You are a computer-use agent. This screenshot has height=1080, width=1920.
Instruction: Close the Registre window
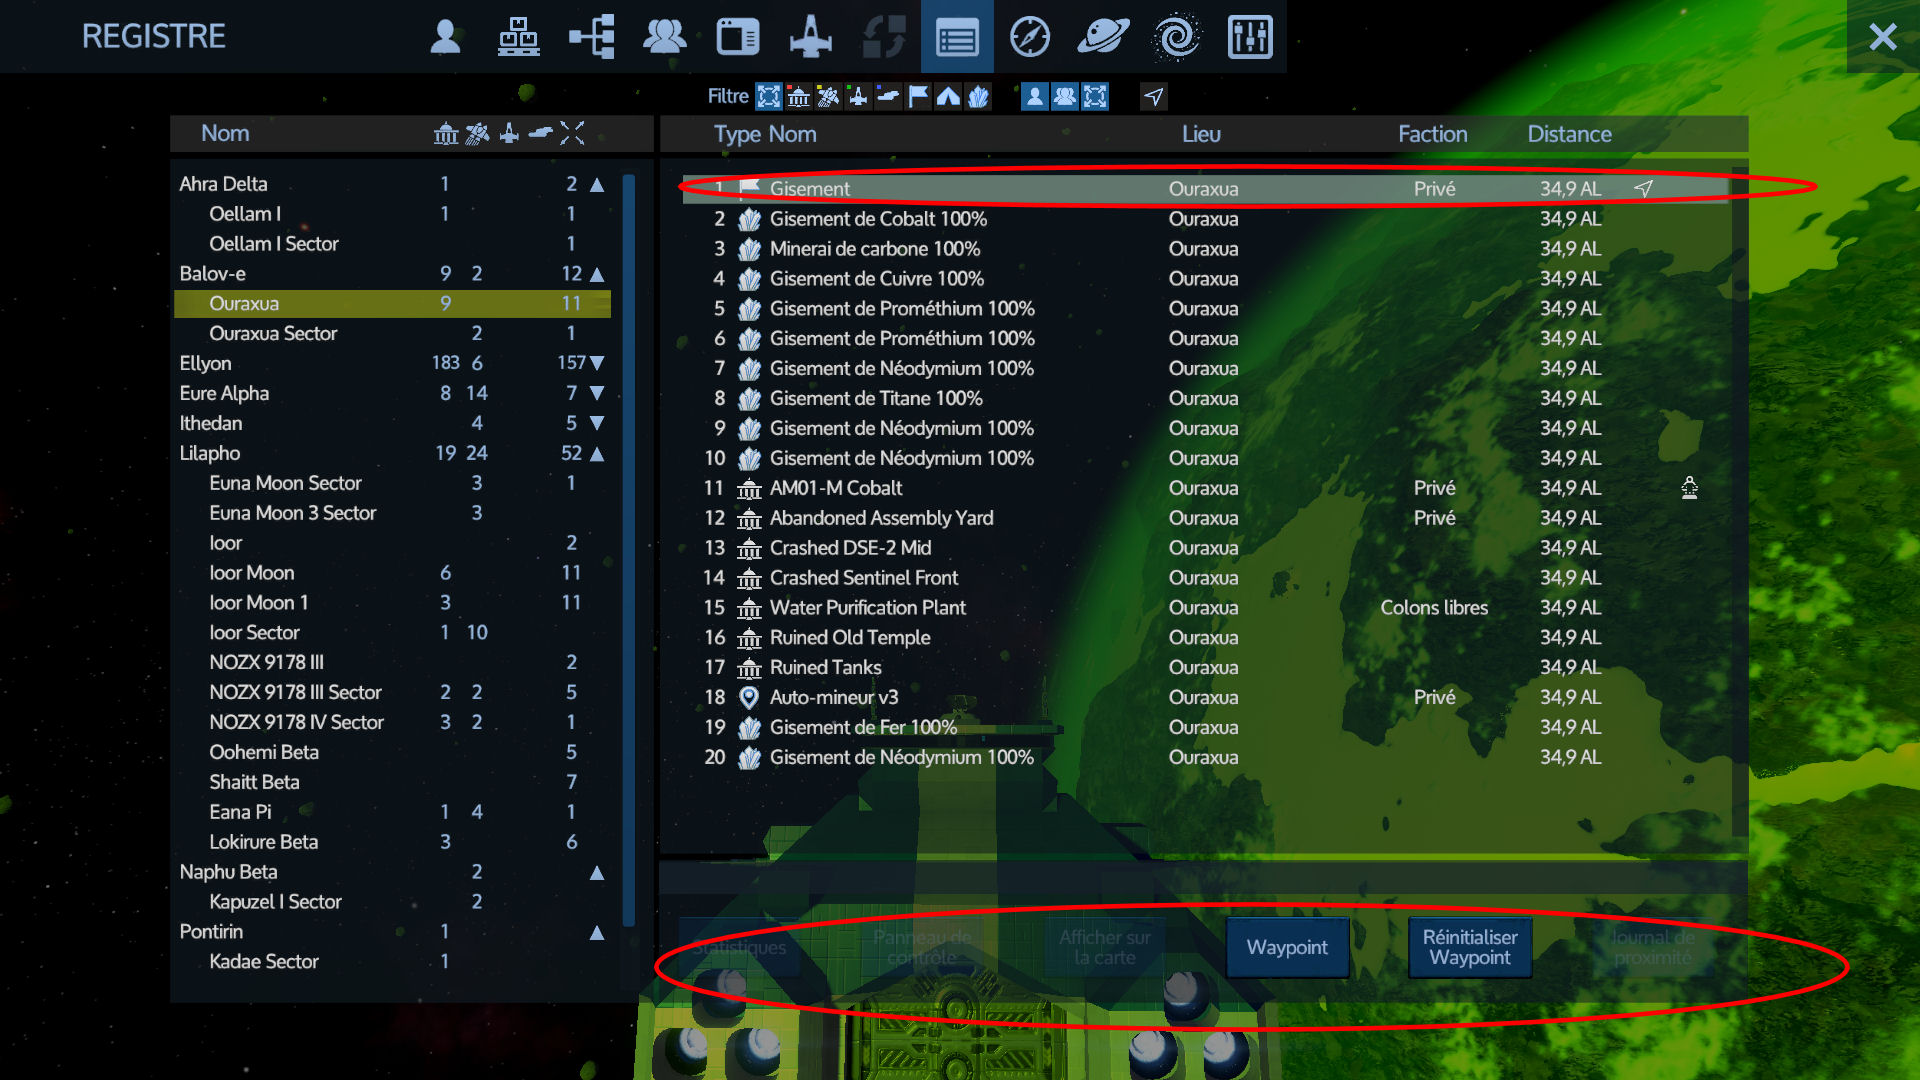(1882, 37)
